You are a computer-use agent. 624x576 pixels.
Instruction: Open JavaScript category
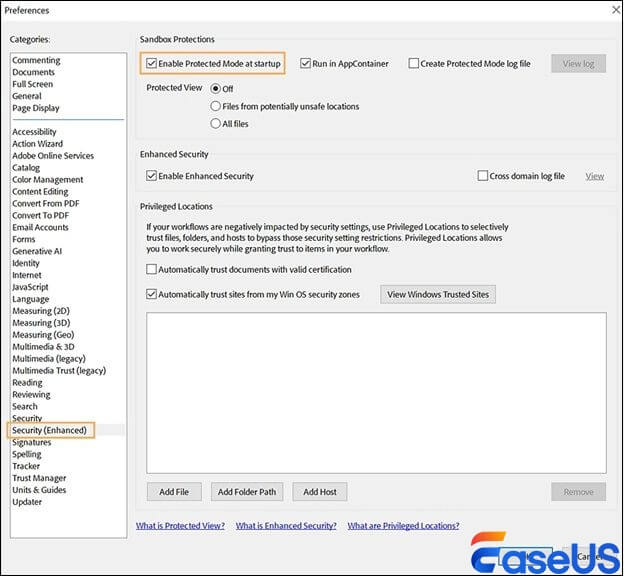point(30,287)
